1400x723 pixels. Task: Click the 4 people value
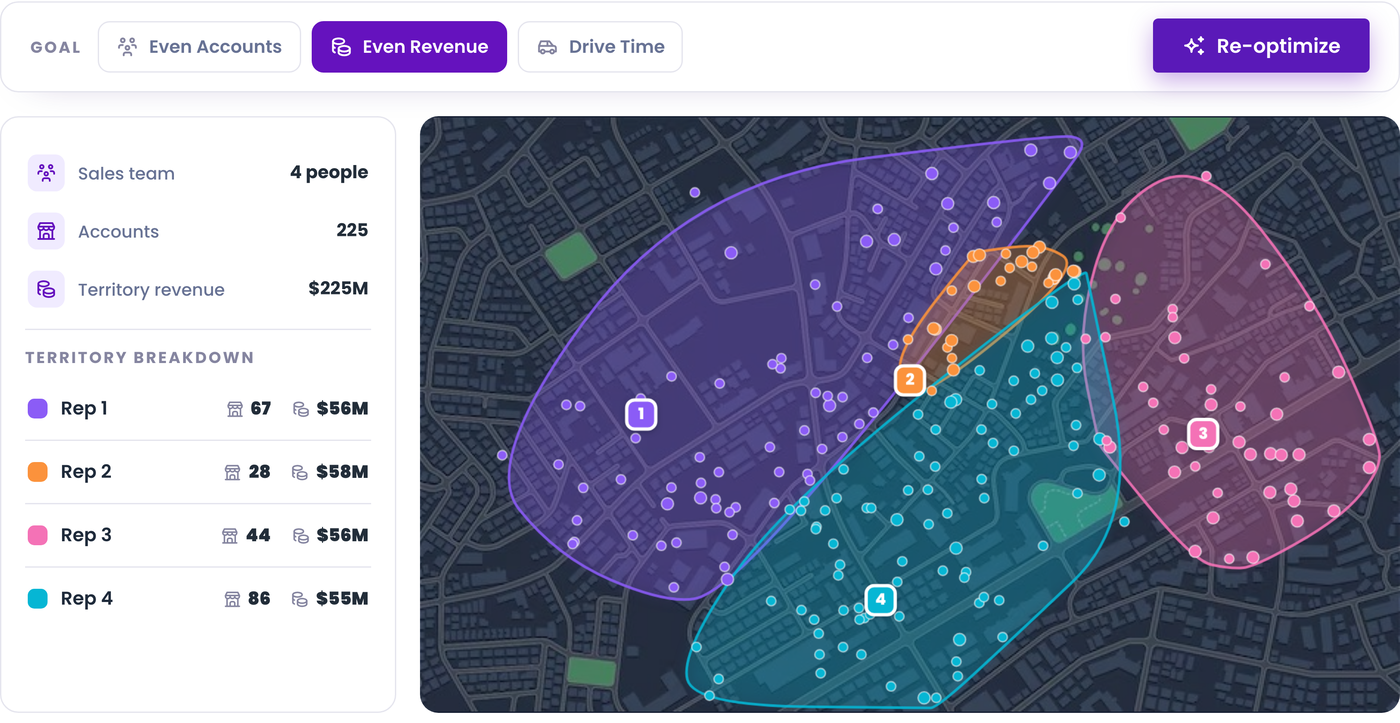(x=329, y=173)
